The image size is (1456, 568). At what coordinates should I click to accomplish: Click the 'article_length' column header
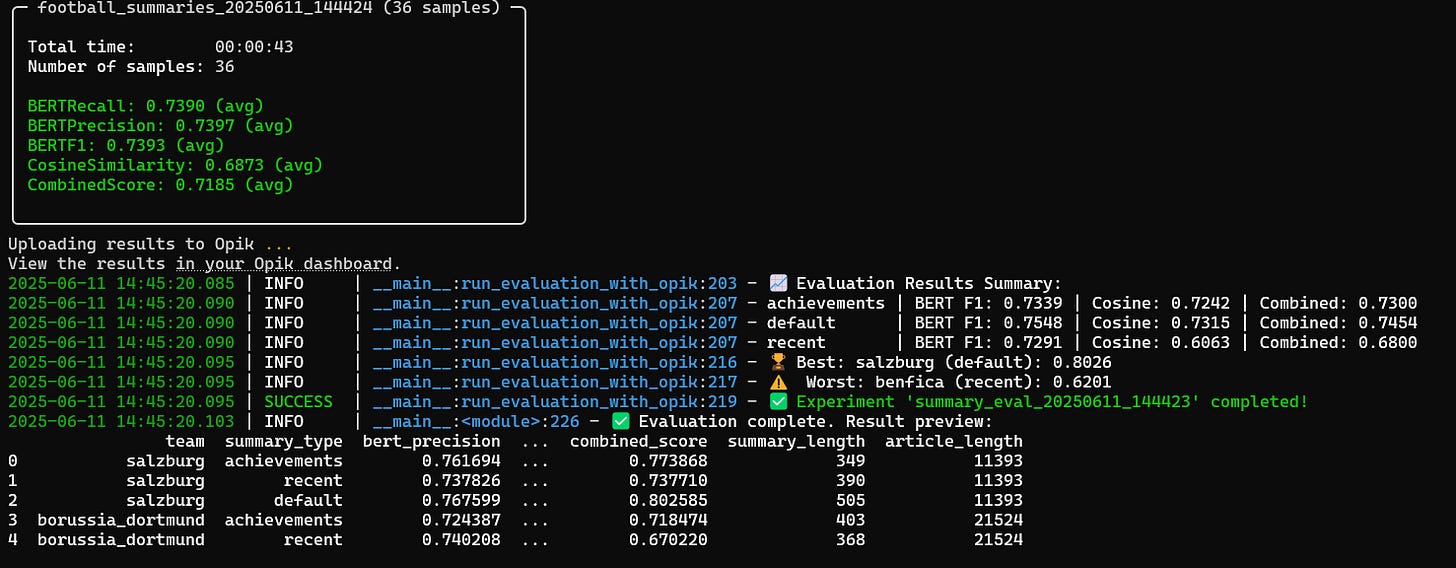[955, 441]
